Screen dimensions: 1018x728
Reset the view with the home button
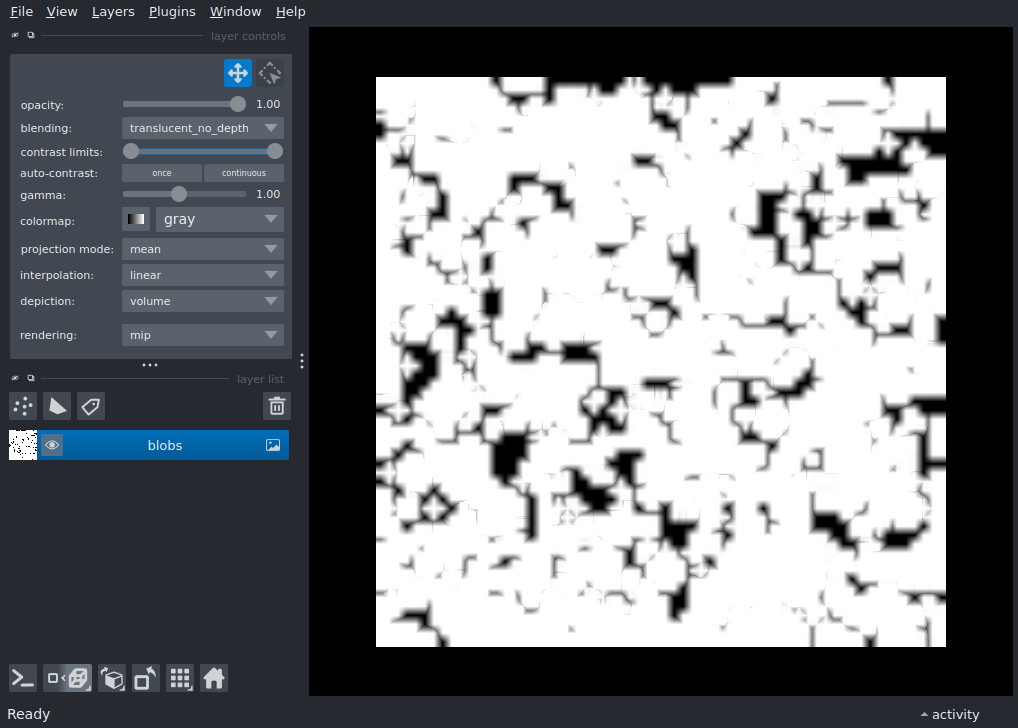tap(214, 677)
